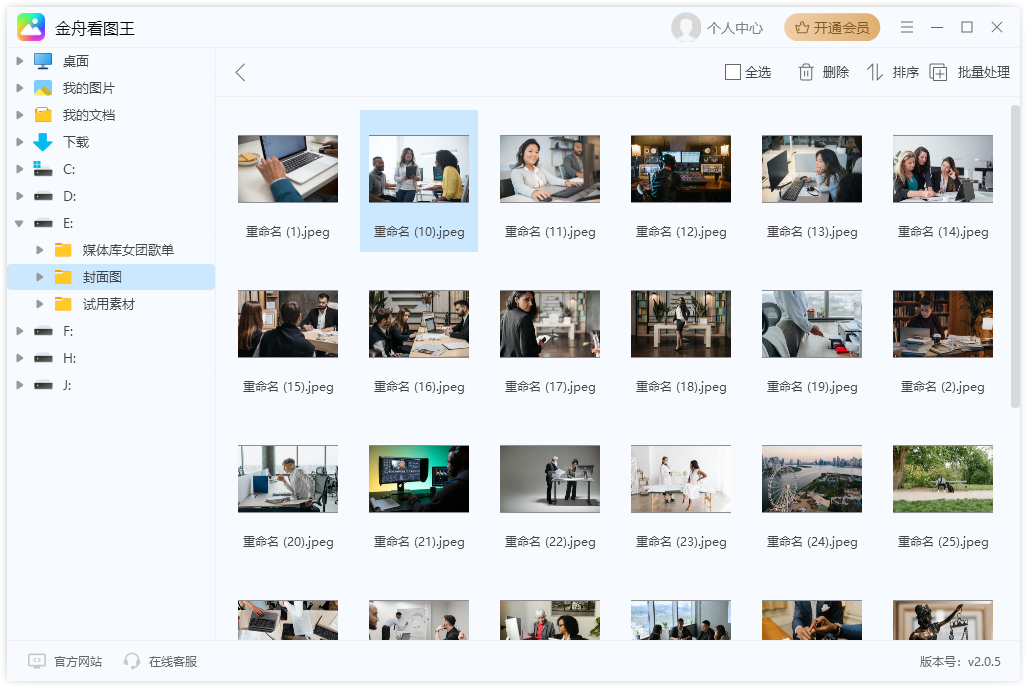This screenshot has height=688, width=1027.
Task: Click the user avatar icon
Action: tap(686, 27)
